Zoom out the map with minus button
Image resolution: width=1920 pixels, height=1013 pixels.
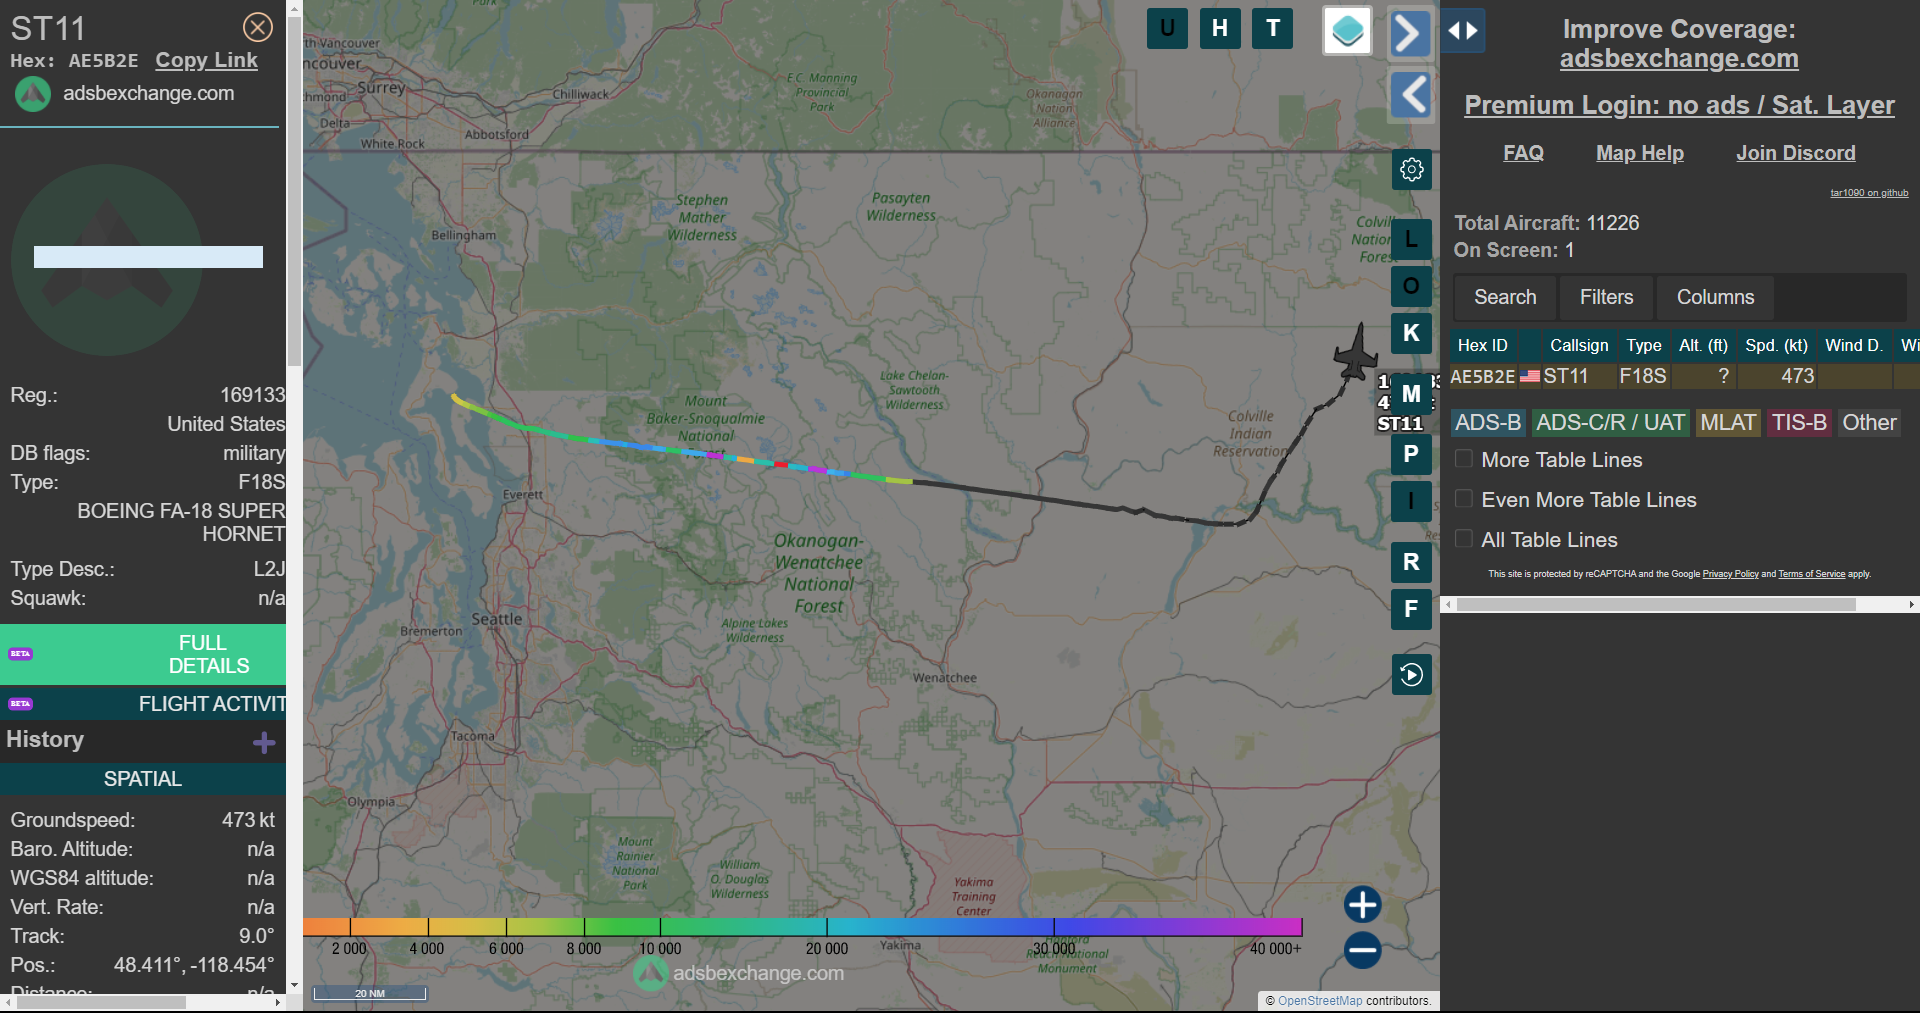tap(1362, 950)
